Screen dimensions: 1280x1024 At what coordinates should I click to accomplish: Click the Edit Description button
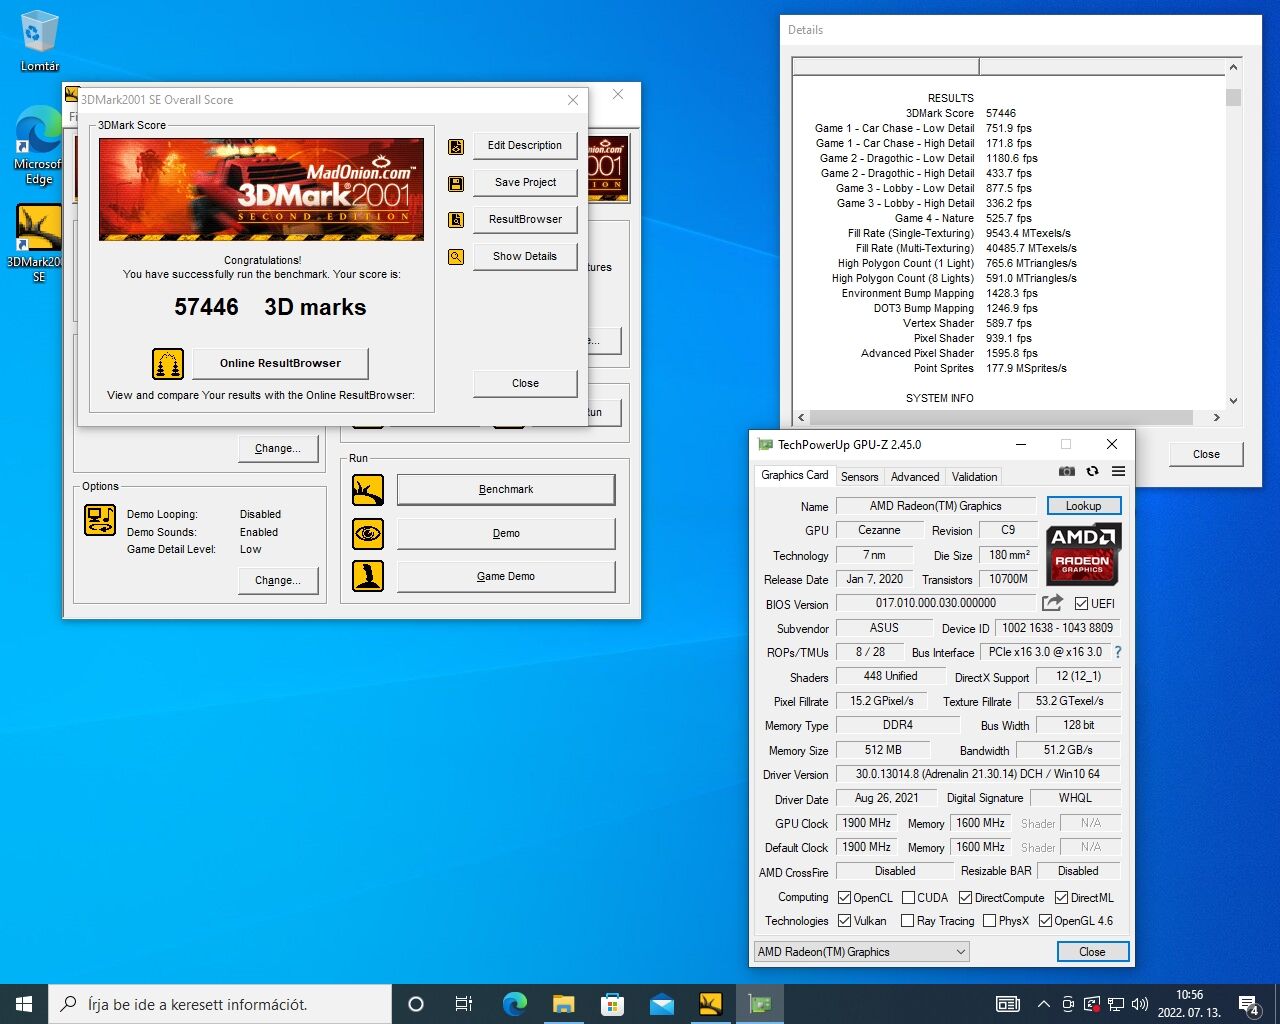525,146
